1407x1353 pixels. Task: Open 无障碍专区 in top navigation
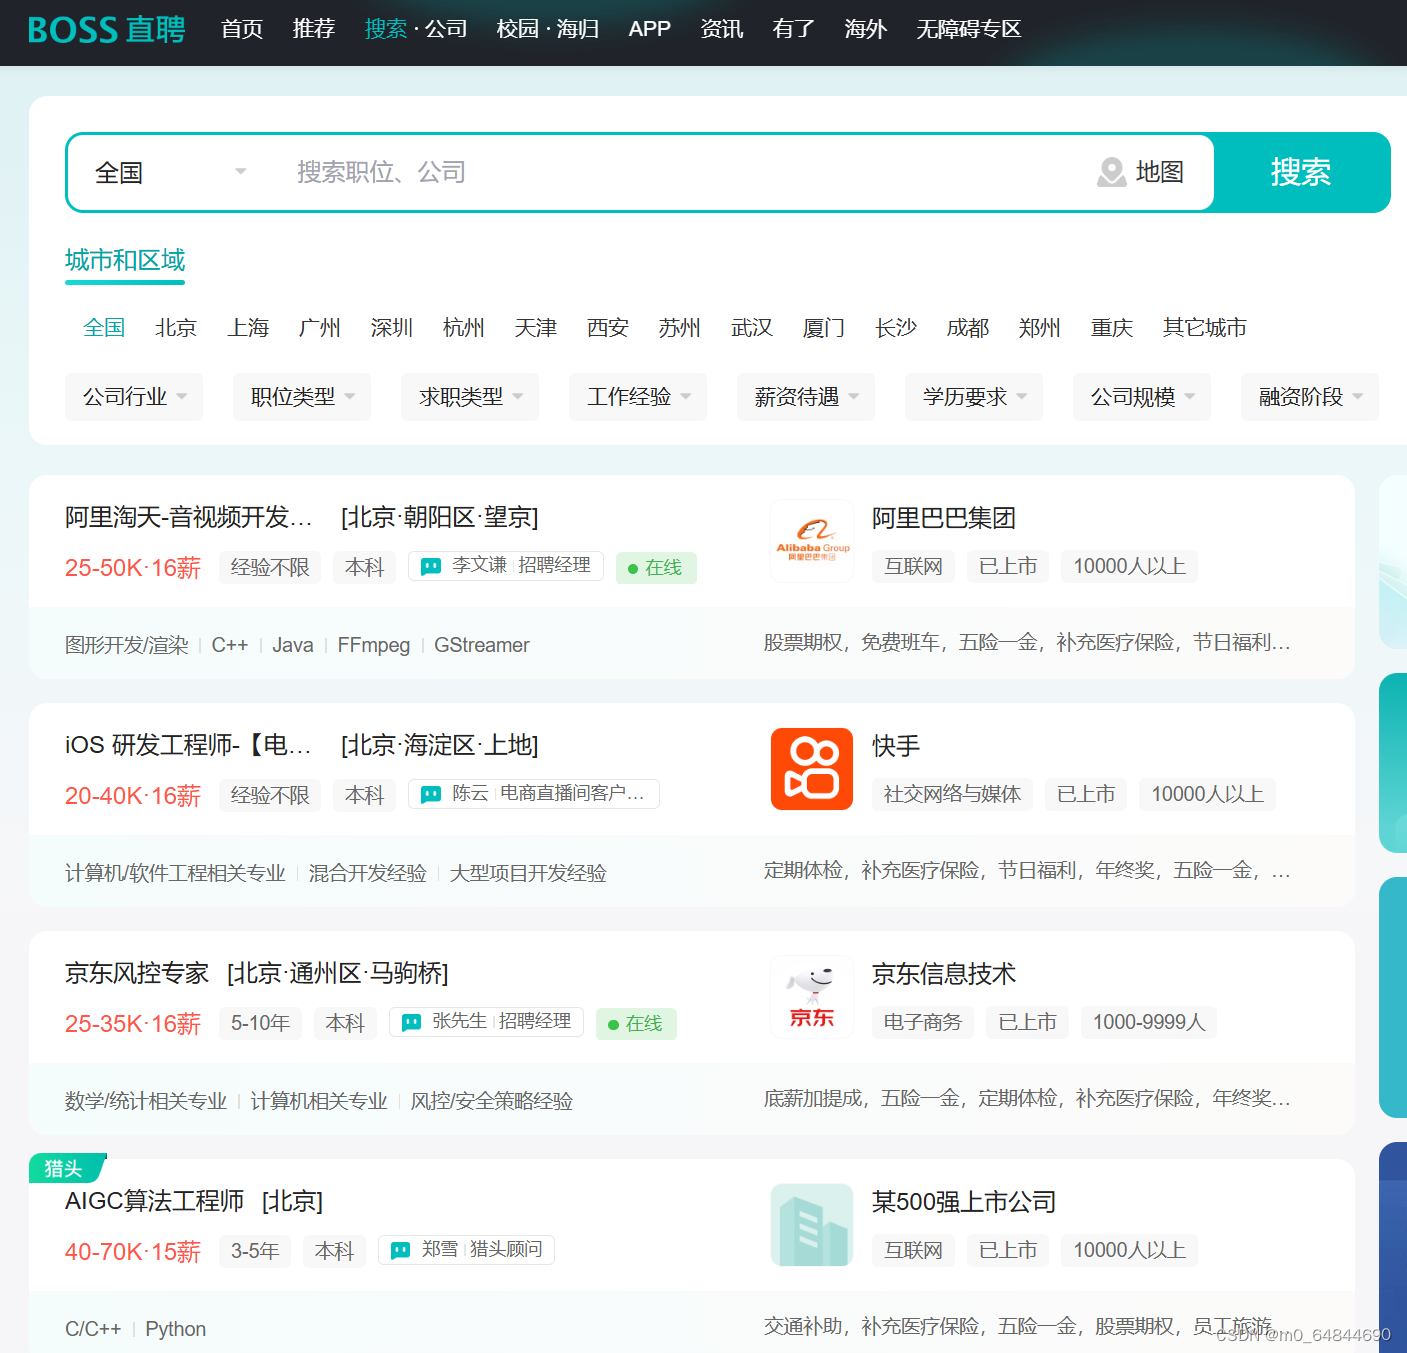[969, 29]
